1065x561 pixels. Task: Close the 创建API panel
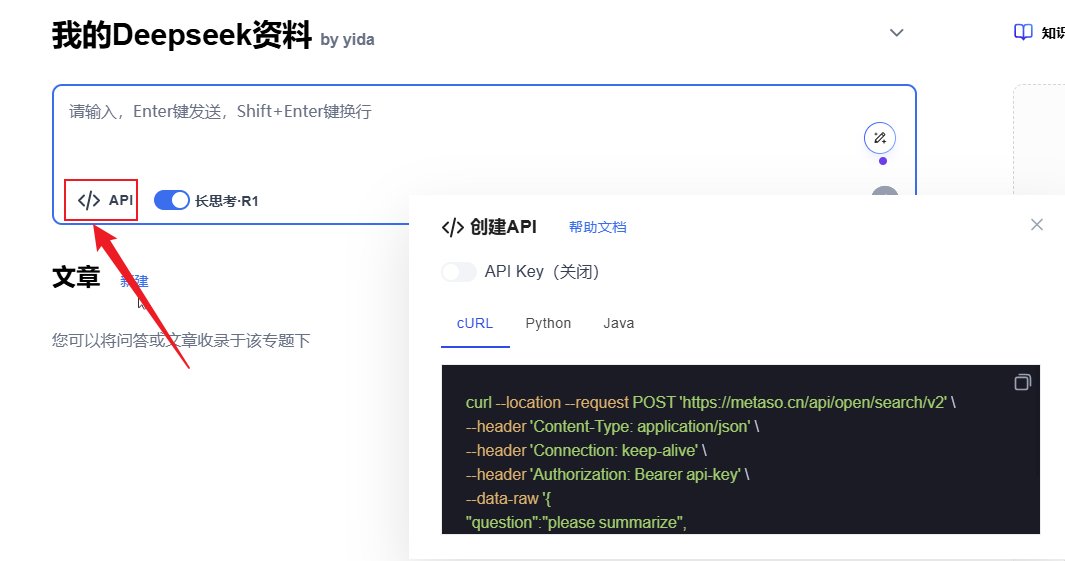(1036, 225)
